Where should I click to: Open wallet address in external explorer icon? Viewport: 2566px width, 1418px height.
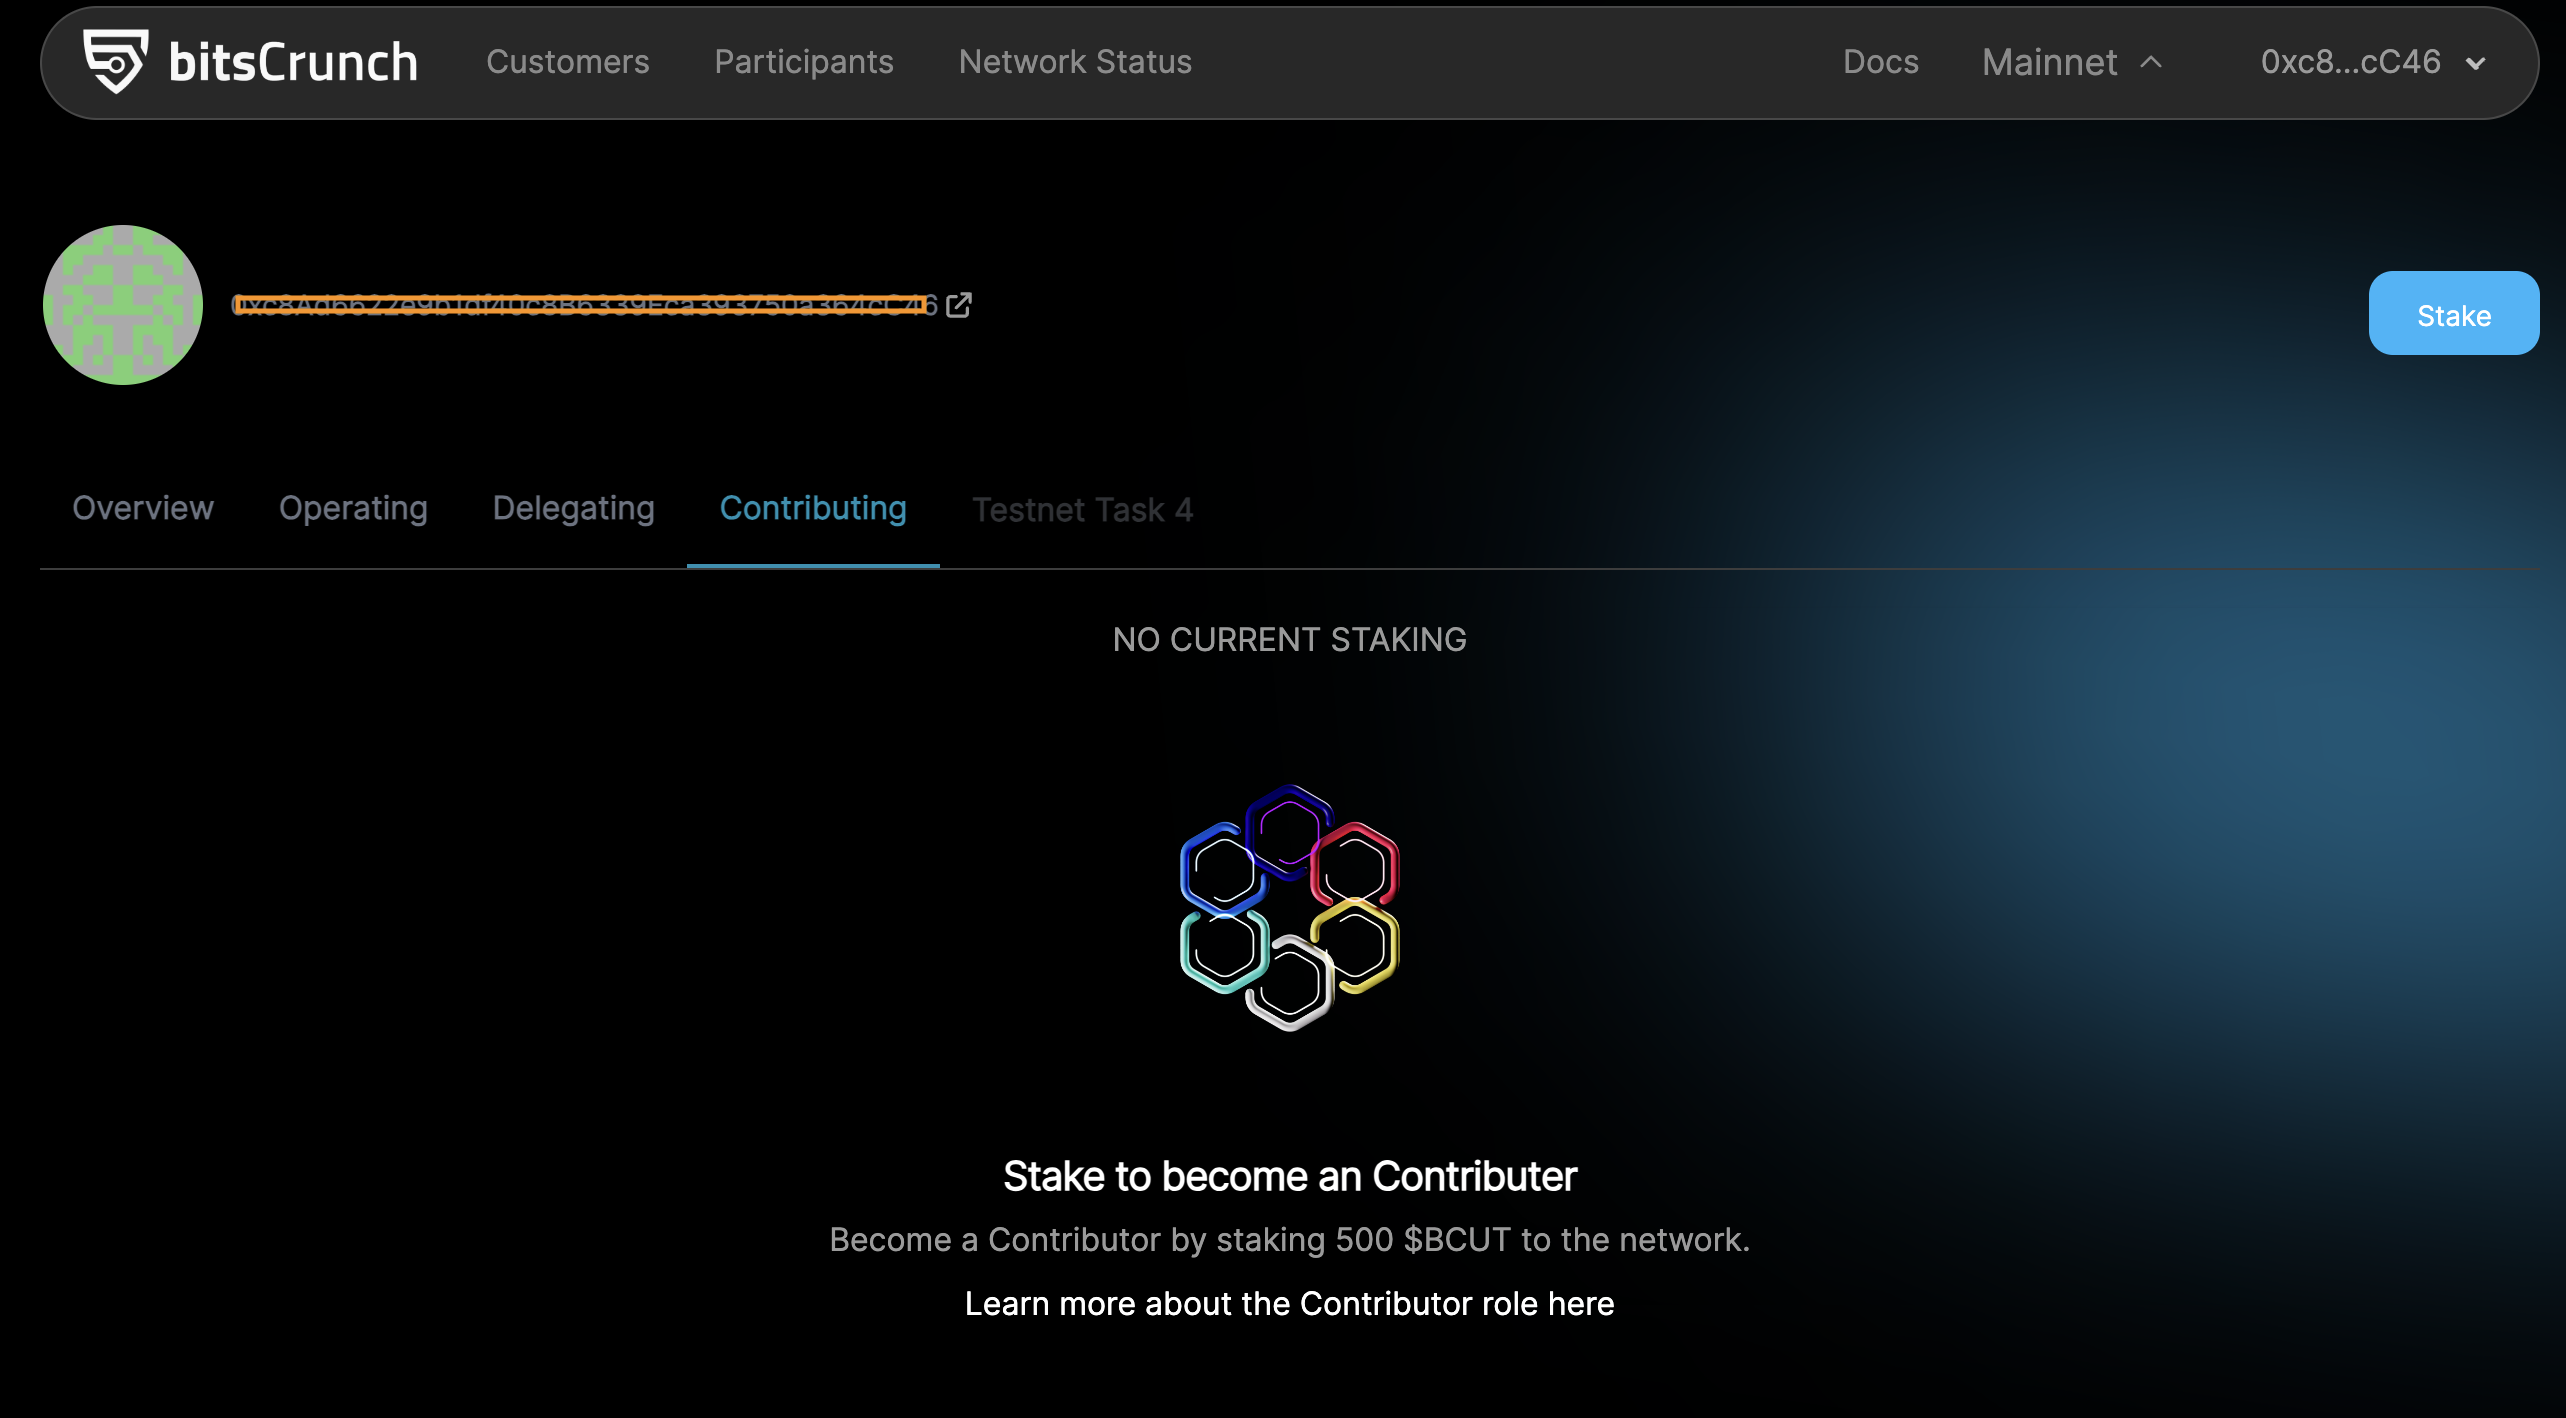[959, 305]
